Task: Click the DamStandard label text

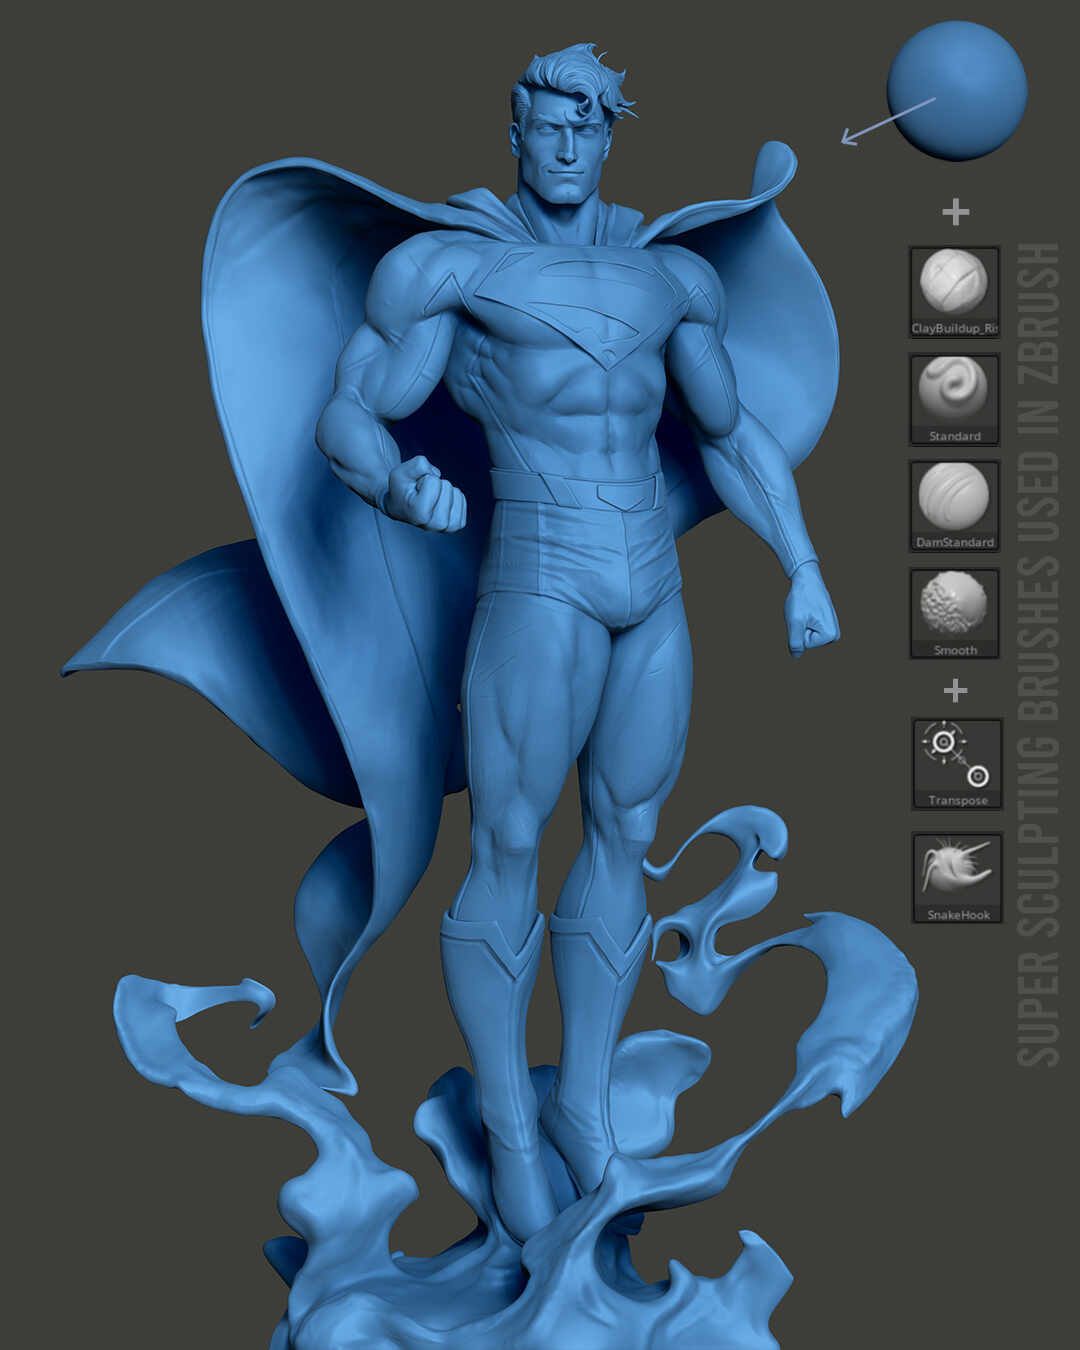Action: [953, 542]
